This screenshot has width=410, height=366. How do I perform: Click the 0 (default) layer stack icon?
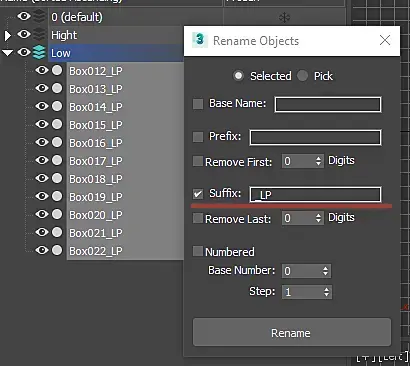[39, 16]
